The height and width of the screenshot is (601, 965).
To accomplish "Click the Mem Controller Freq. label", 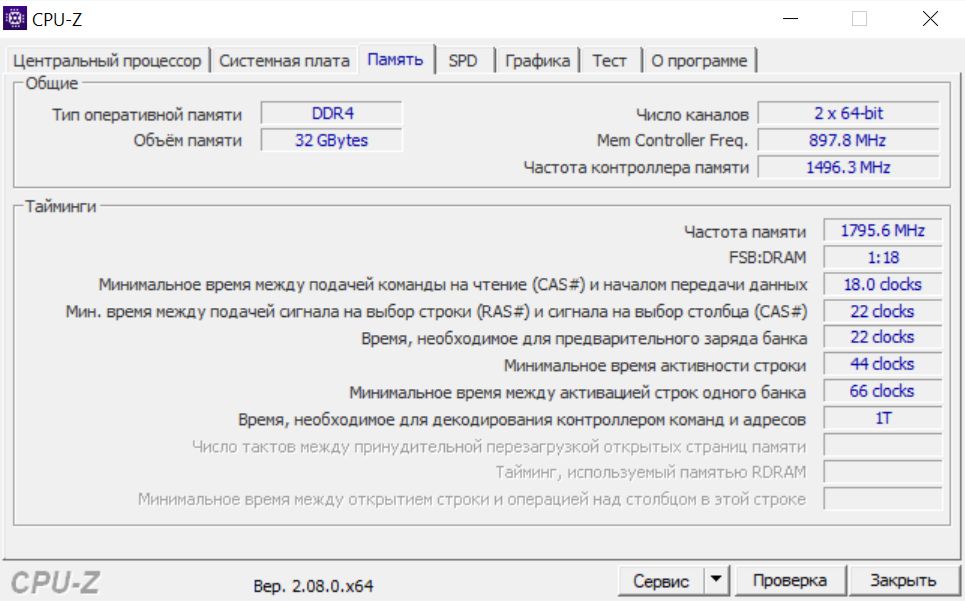I will pos(673,141).
